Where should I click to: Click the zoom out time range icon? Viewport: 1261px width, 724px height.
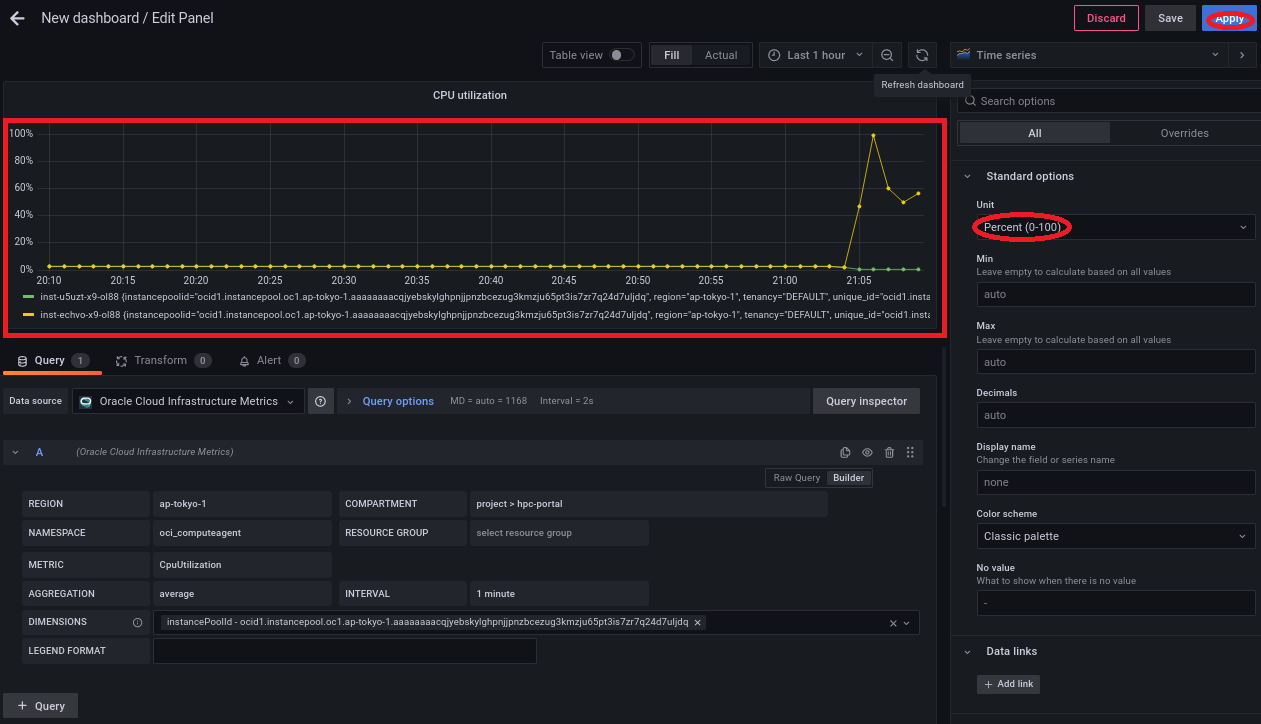[x=887, y=55]
